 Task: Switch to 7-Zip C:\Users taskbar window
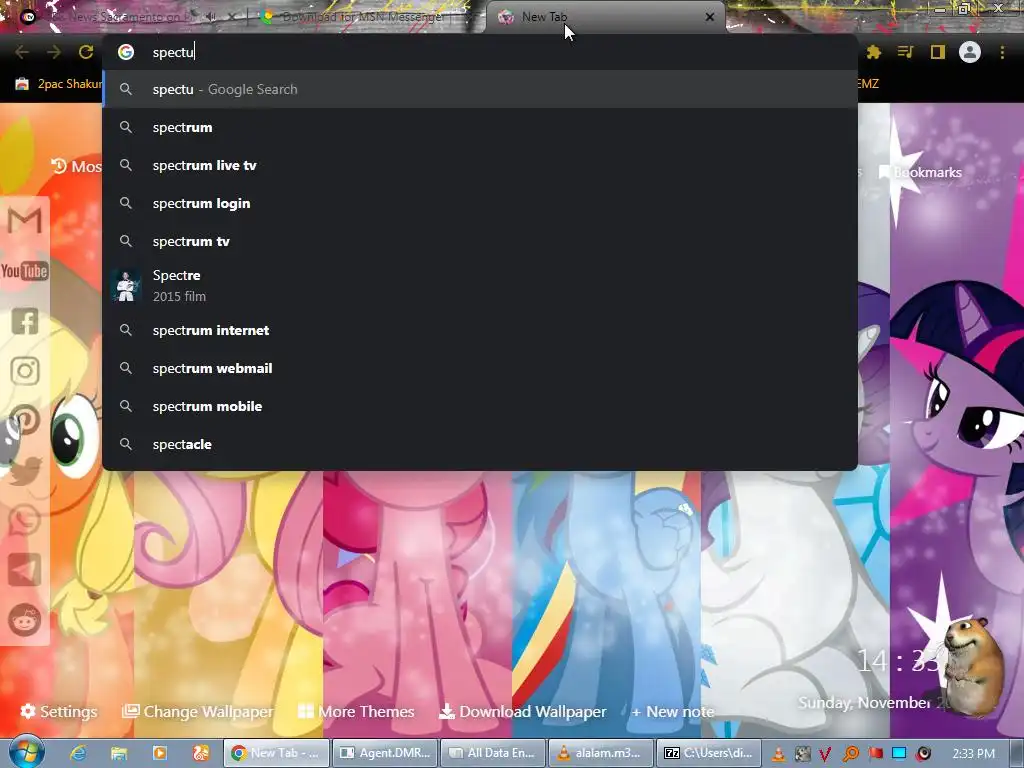(x=709, y=753)
